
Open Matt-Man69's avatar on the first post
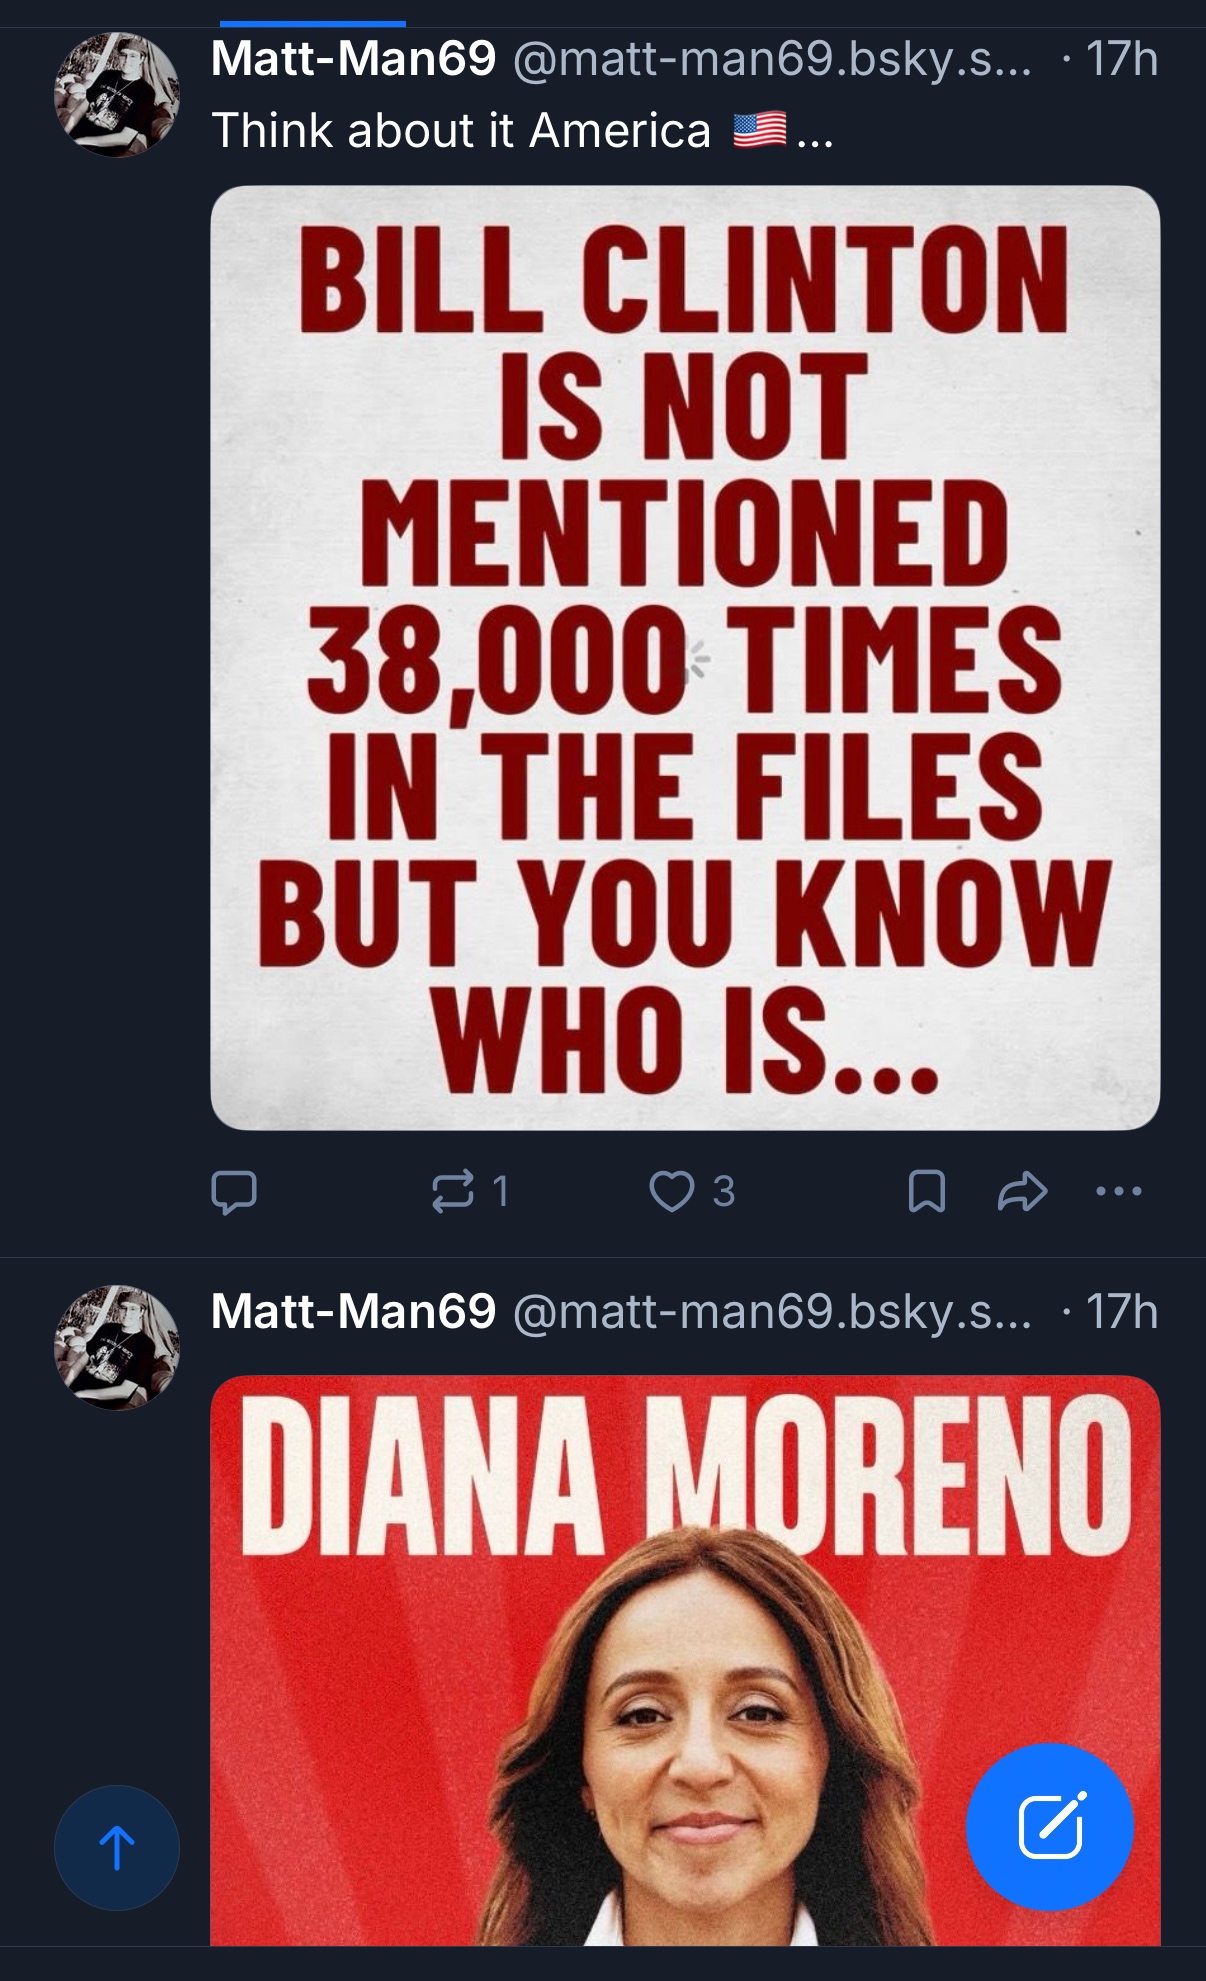(x=117, y=95)
